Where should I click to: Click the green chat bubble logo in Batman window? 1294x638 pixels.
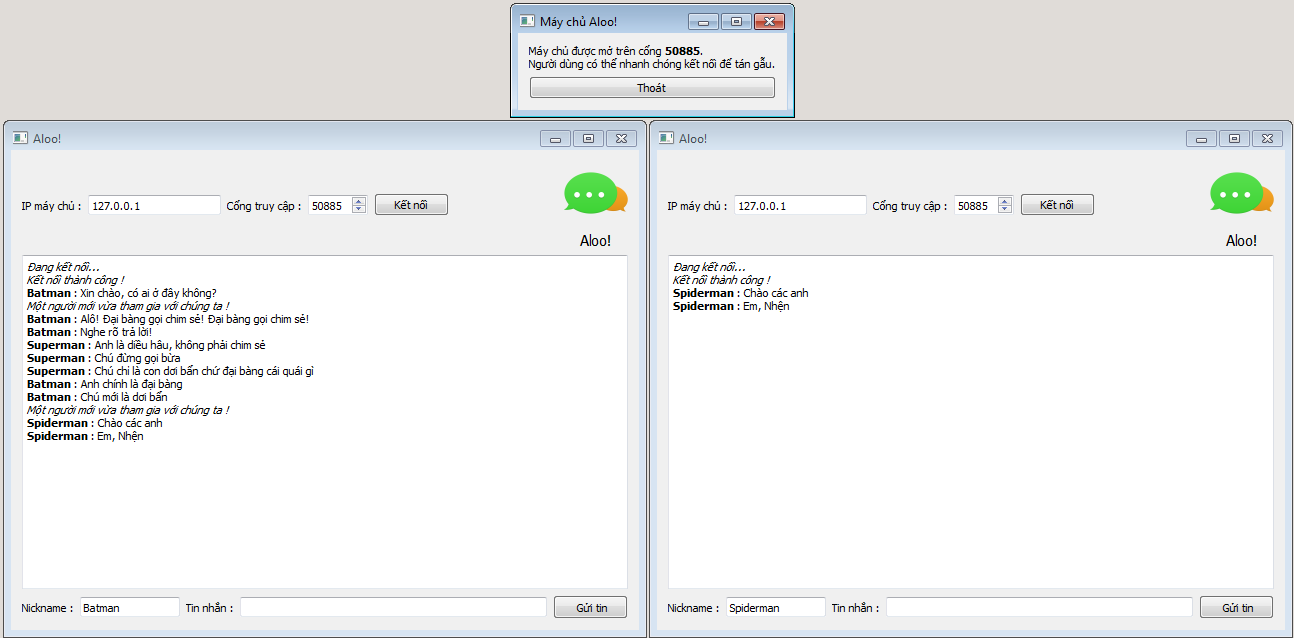pos(596,193)
